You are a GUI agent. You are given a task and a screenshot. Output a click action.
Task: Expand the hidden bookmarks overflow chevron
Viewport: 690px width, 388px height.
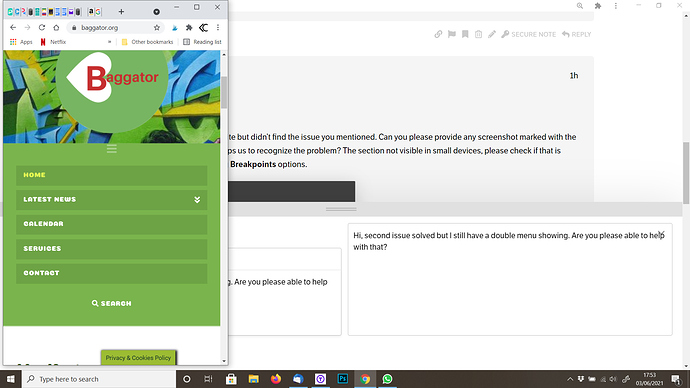(110, 42)
